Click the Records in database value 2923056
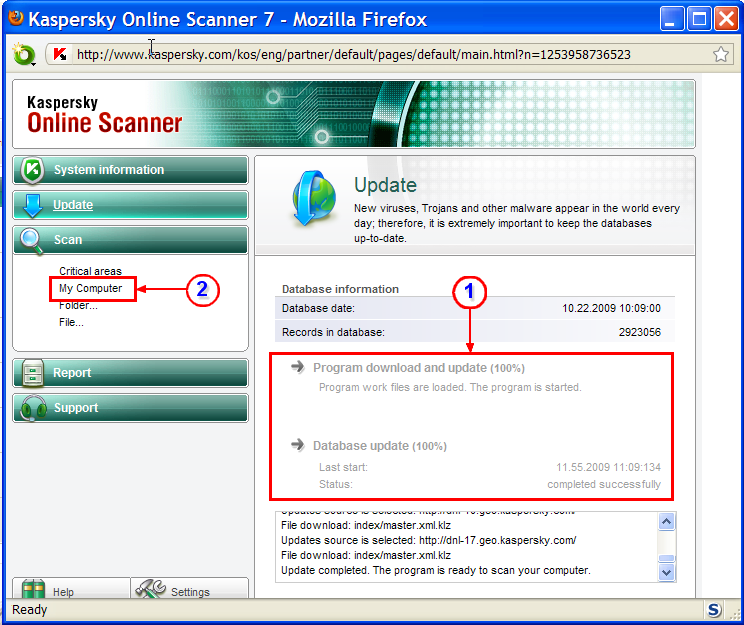 pos(640,332)
